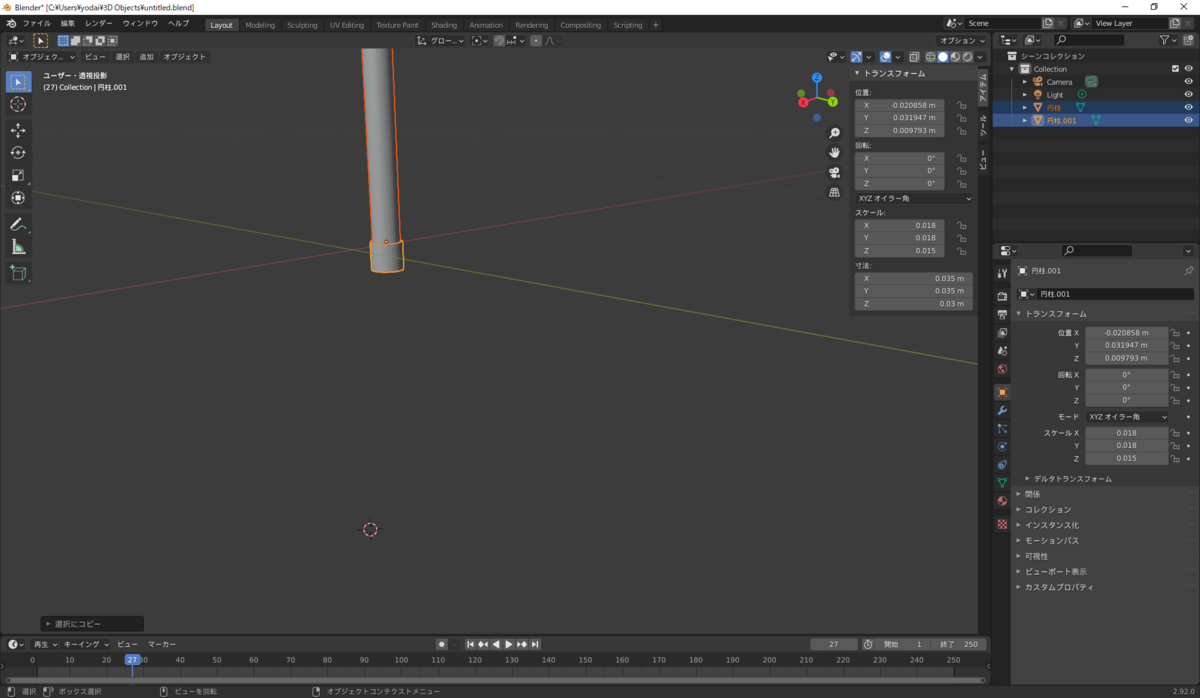The height and width of the screenshot is (698, 1200).
Task: Hide Light with its eye icon
Action: (1189, 95)
